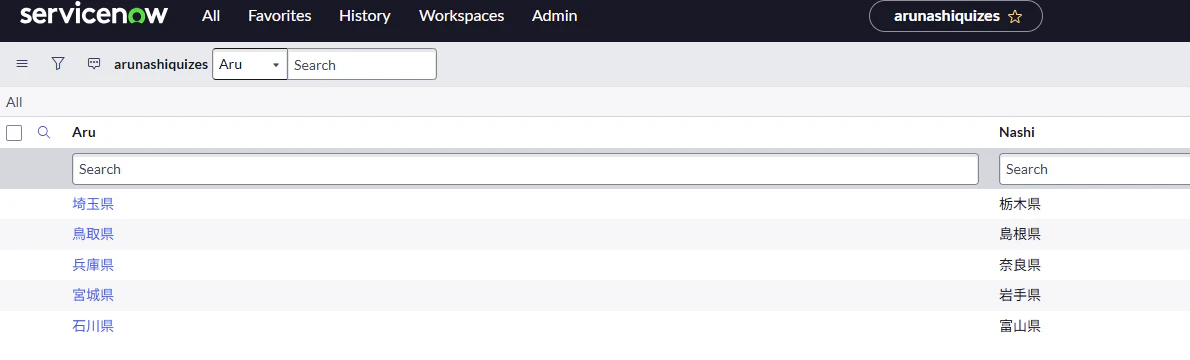Image resolution: width=1190 pixels, height=360 pixels.
Task: Open the Favorites menu
Action: coord(279,16)
